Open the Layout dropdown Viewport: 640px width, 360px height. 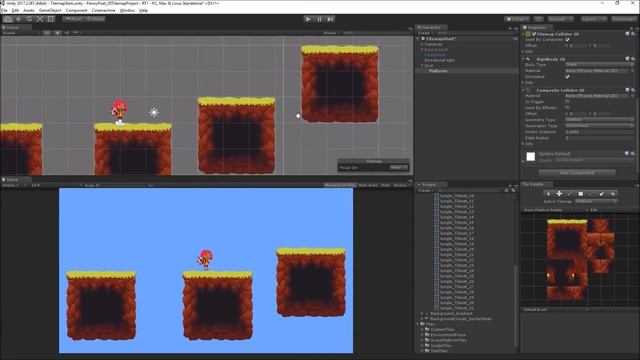point(623,19)
